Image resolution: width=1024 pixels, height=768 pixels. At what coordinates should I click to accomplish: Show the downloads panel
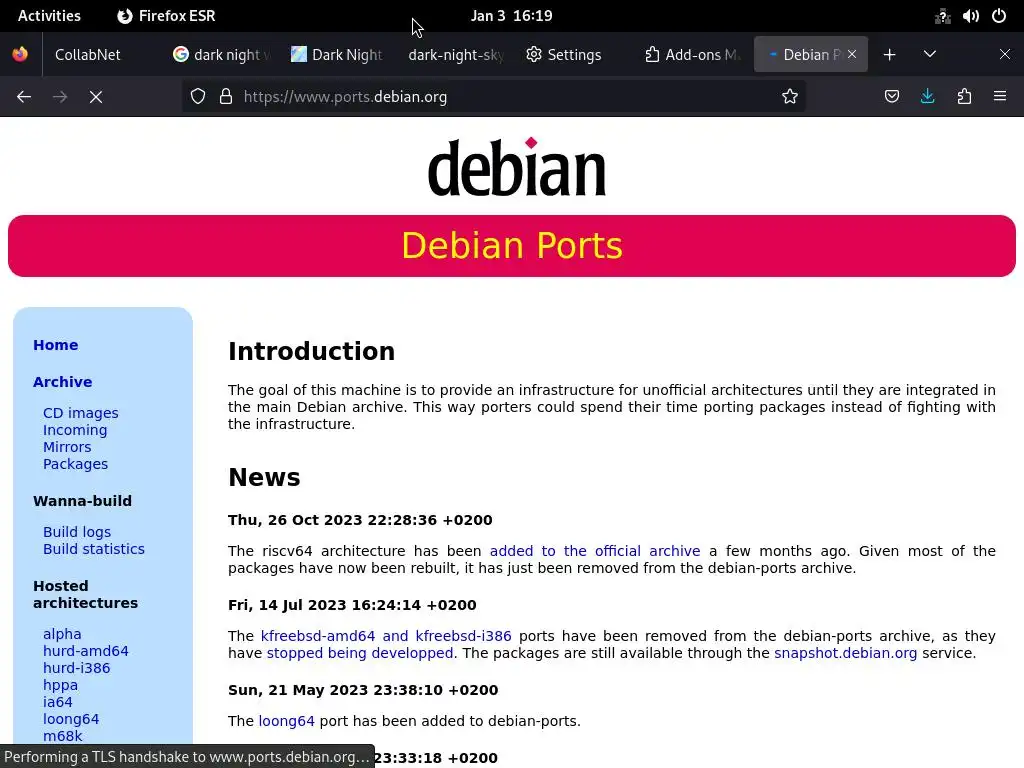coord(927,97)
